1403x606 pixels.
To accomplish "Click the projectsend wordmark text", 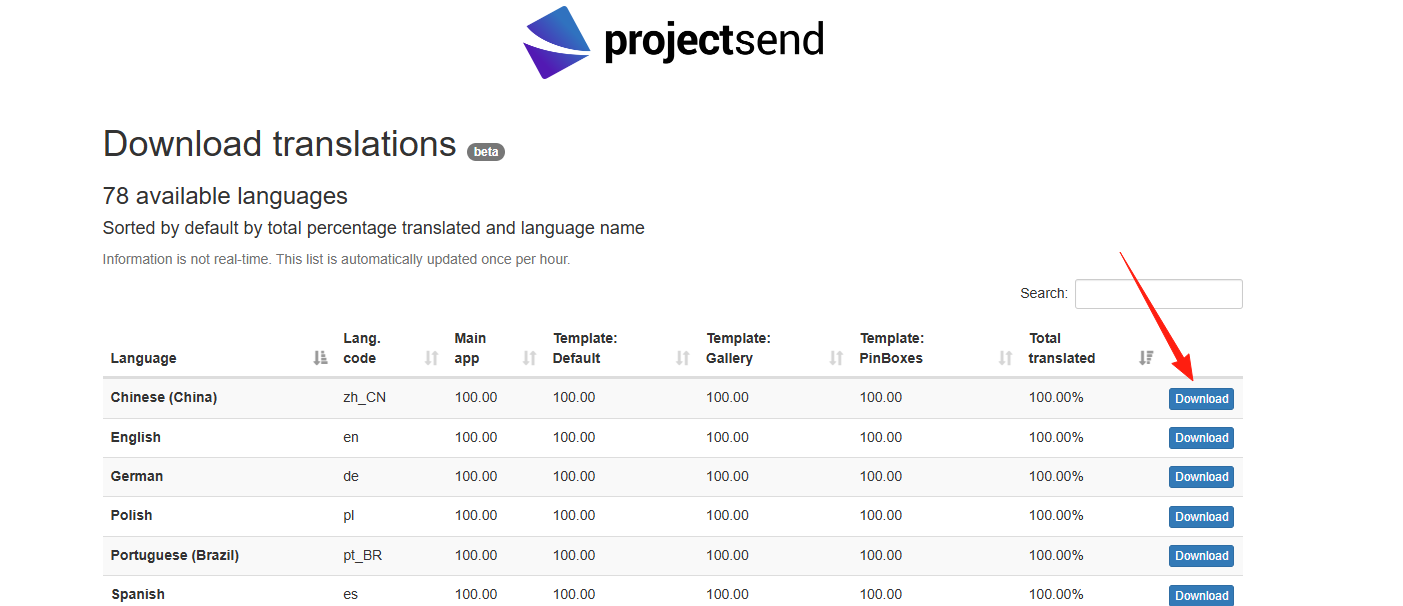I will click(714, 41).
